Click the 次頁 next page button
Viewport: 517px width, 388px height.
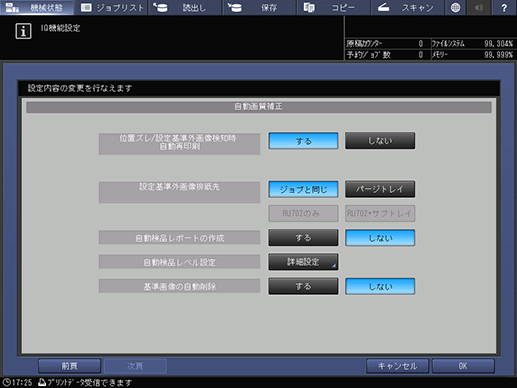[x=135, y=366]
